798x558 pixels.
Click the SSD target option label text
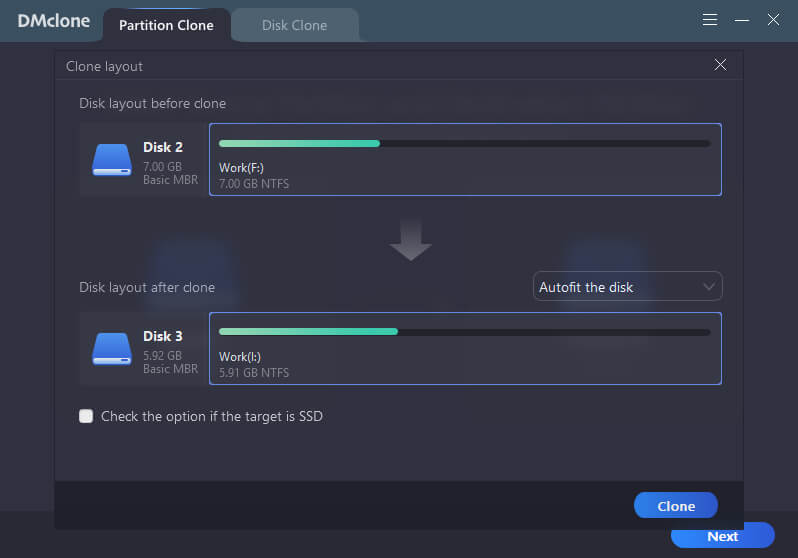click(x=212, y=416)
